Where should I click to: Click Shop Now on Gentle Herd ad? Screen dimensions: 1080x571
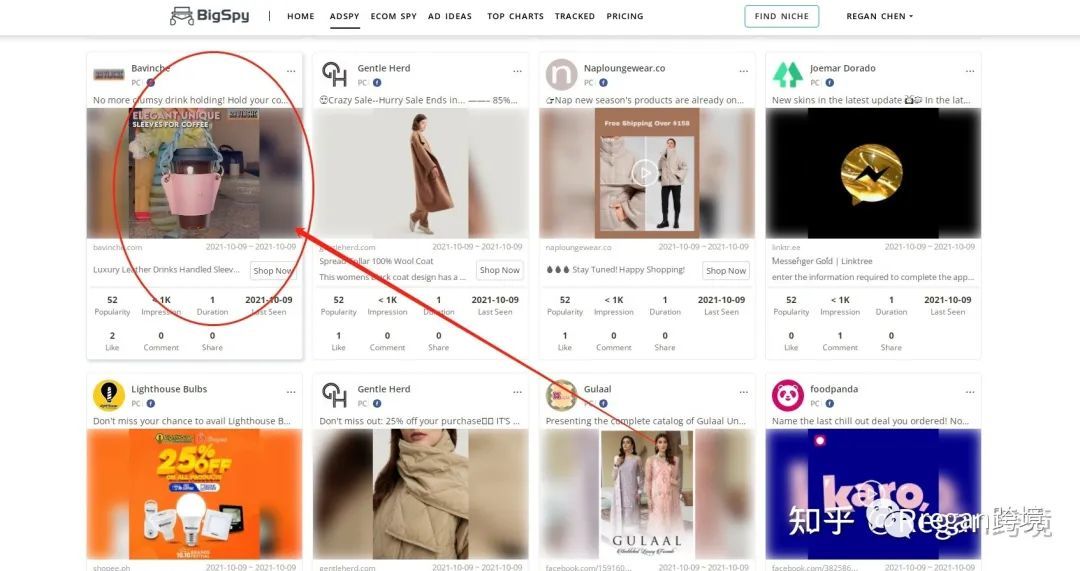[499, 270]
